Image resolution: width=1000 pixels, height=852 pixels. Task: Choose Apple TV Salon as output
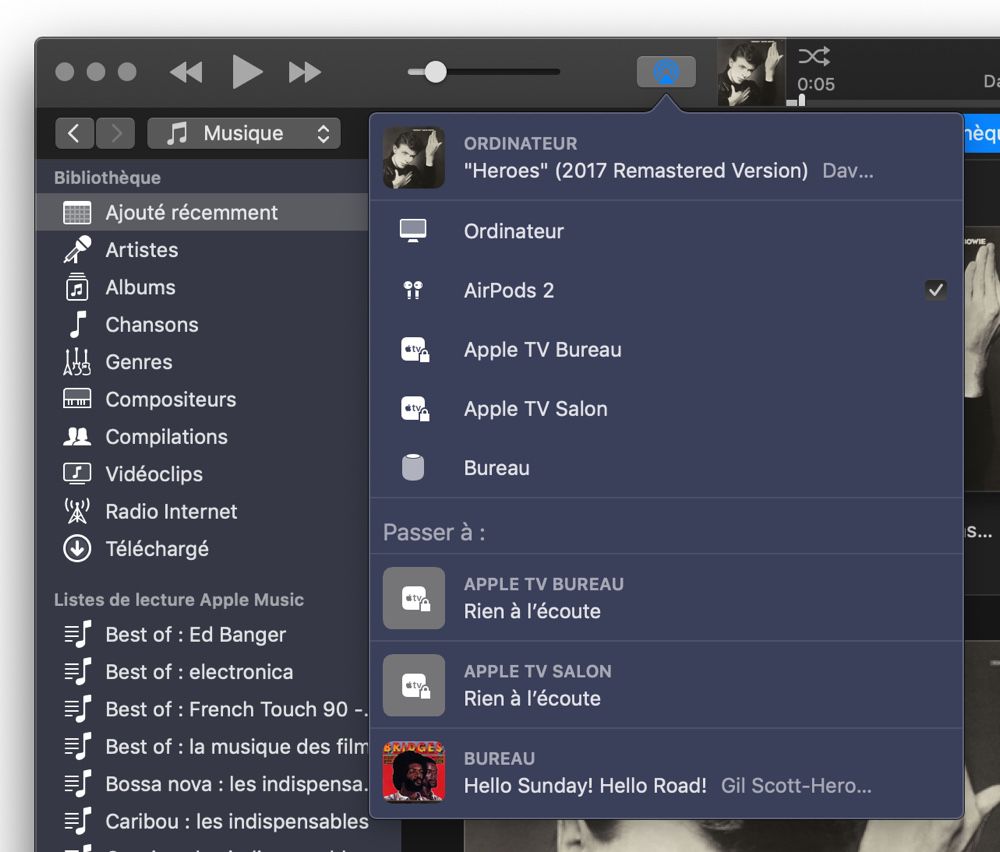[666, 409]
